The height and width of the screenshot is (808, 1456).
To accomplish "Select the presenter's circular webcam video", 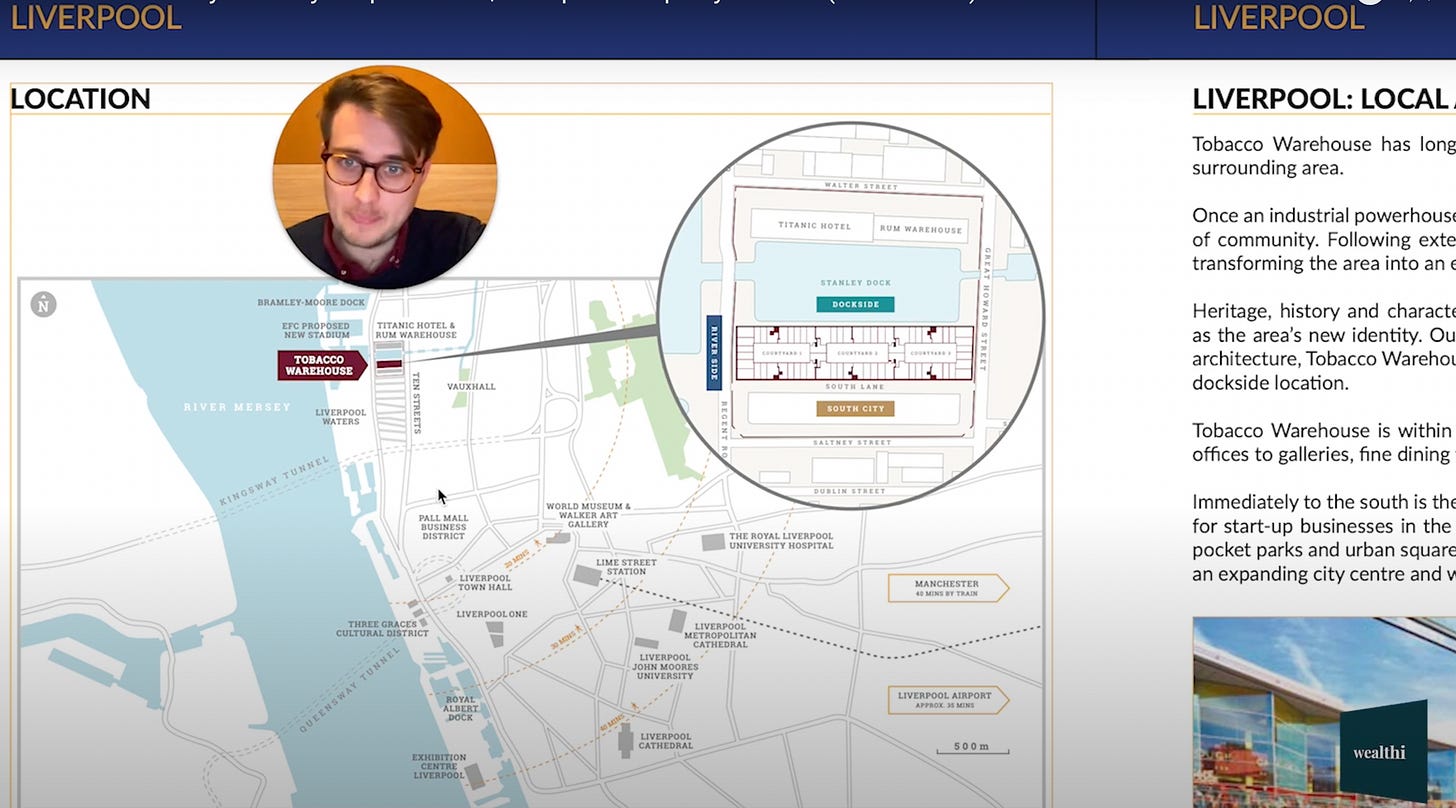I will coord(385,177).
